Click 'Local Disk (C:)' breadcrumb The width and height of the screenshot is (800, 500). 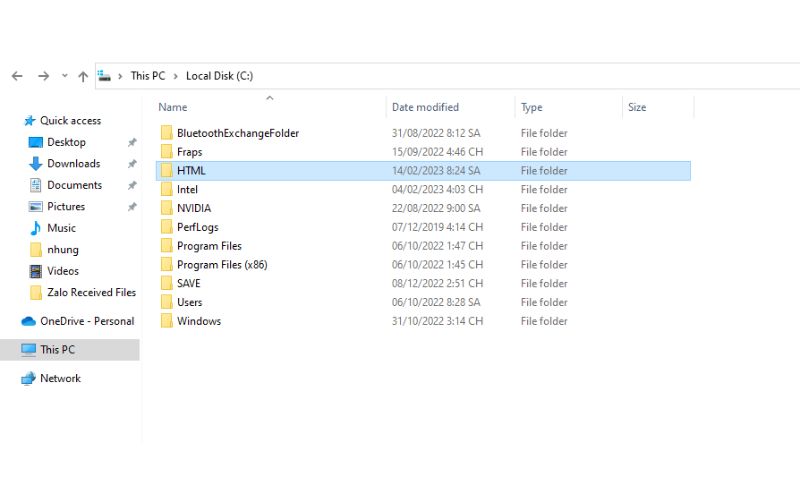pyautogui.click(x=219, y=76)
